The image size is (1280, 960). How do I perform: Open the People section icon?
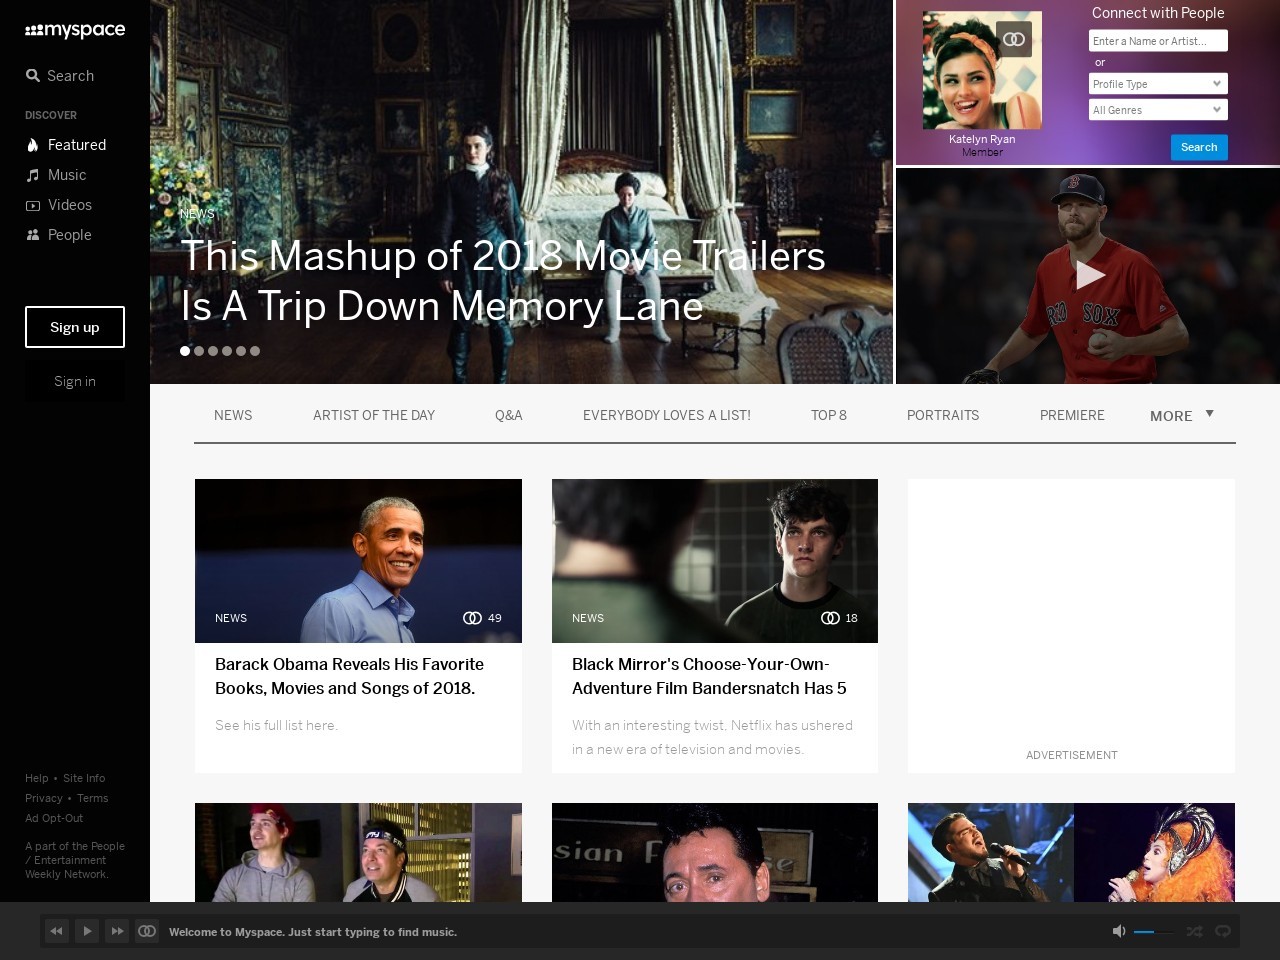(33, 235)
